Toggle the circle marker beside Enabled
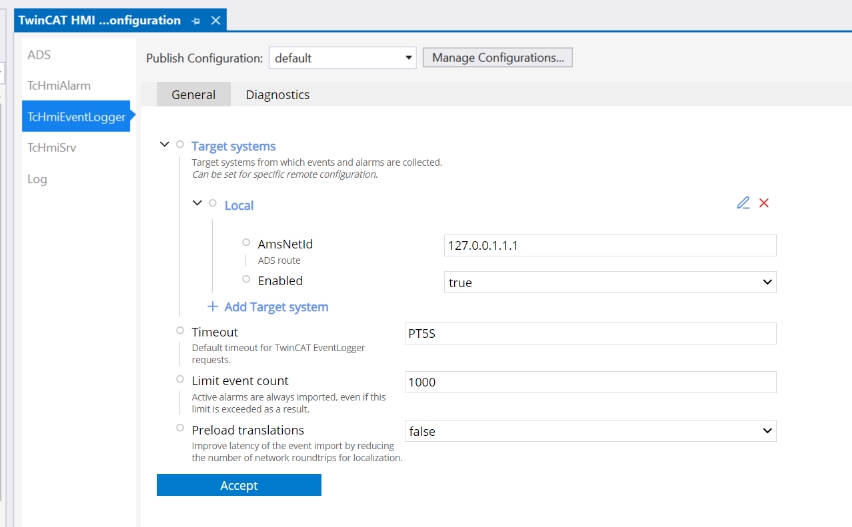Image resolution: width=852 pixels, height=527 pixels. [x=246, y=279]
